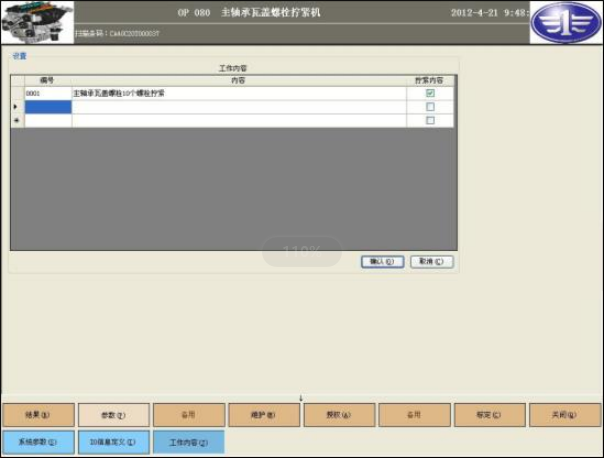Click the 内容 column header
The height and width of the screenshot is (458, 604).
pyautogui.click(x=238, y=81)
